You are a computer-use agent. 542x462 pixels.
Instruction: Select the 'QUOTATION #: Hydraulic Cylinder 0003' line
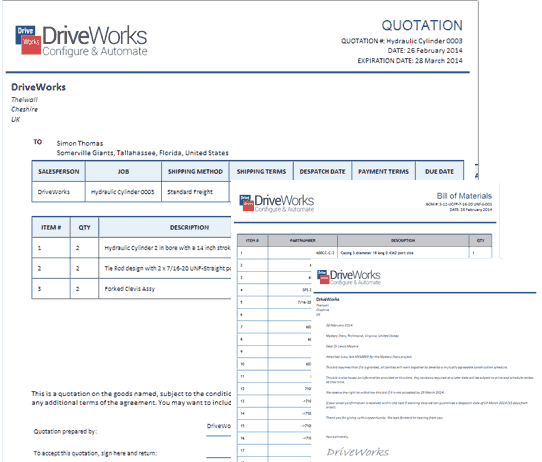coord(402,41)
